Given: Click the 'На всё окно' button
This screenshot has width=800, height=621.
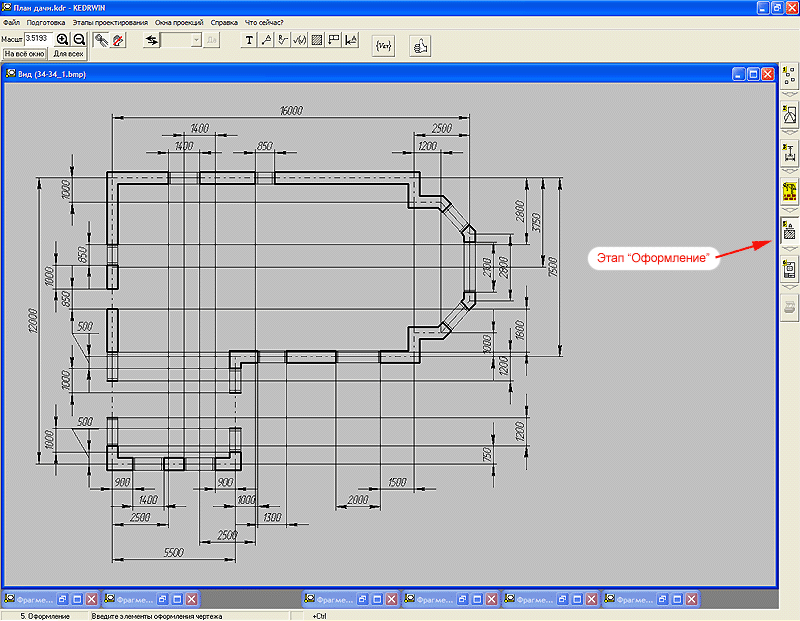Looking at the screenshot, I should (24, 54).
